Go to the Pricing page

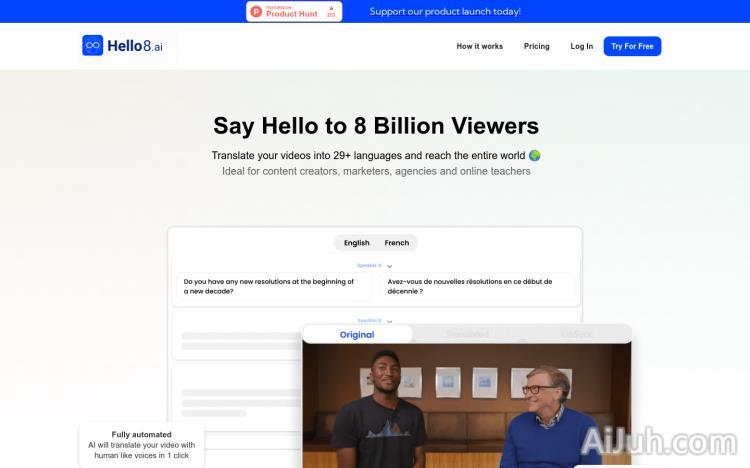[x=536, y=46]
